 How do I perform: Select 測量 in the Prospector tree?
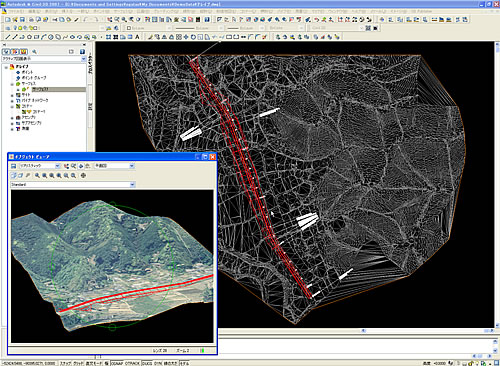point(25,129)
